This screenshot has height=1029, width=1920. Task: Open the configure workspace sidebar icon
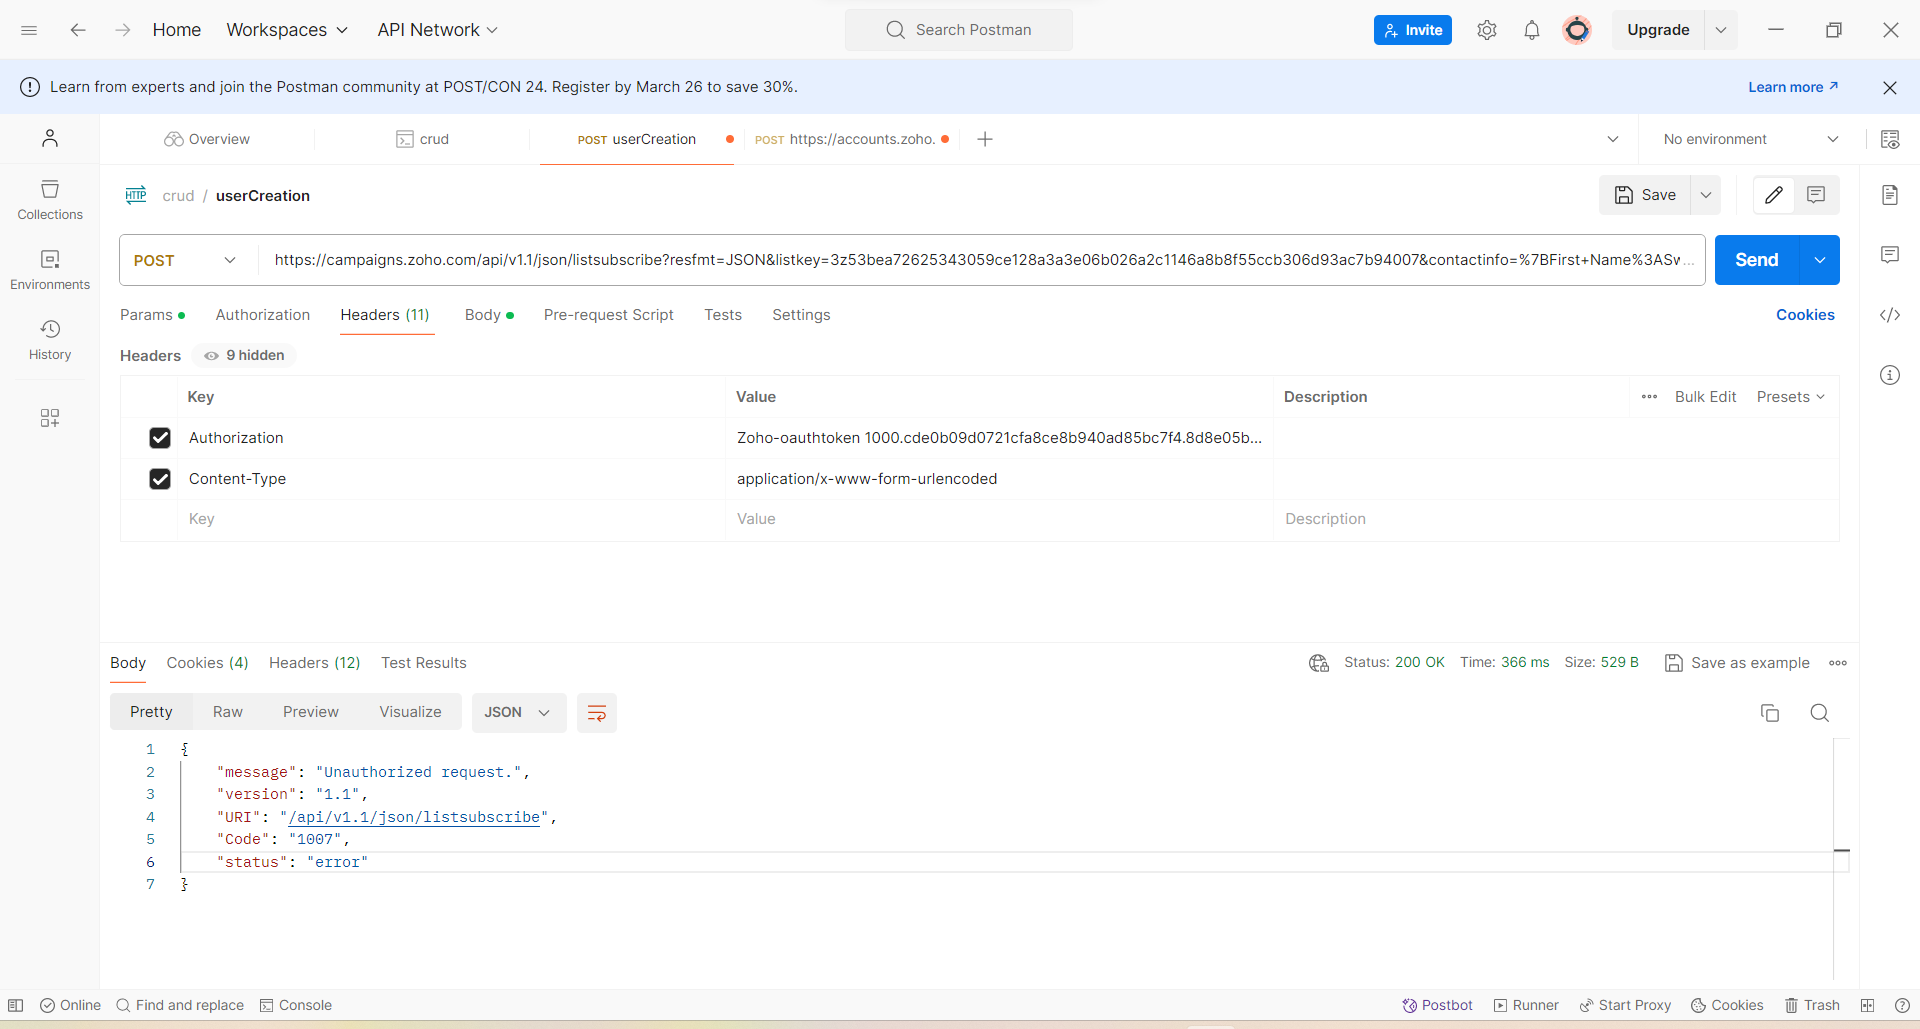(50, 417)
